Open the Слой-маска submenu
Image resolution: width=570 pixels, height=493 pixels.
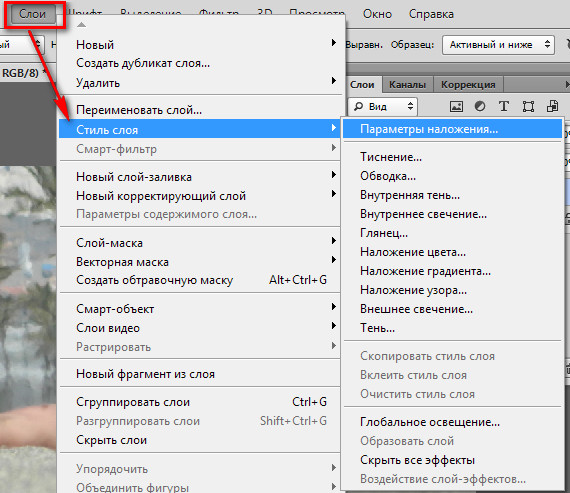pyautogui.click(x=200, y=243)
